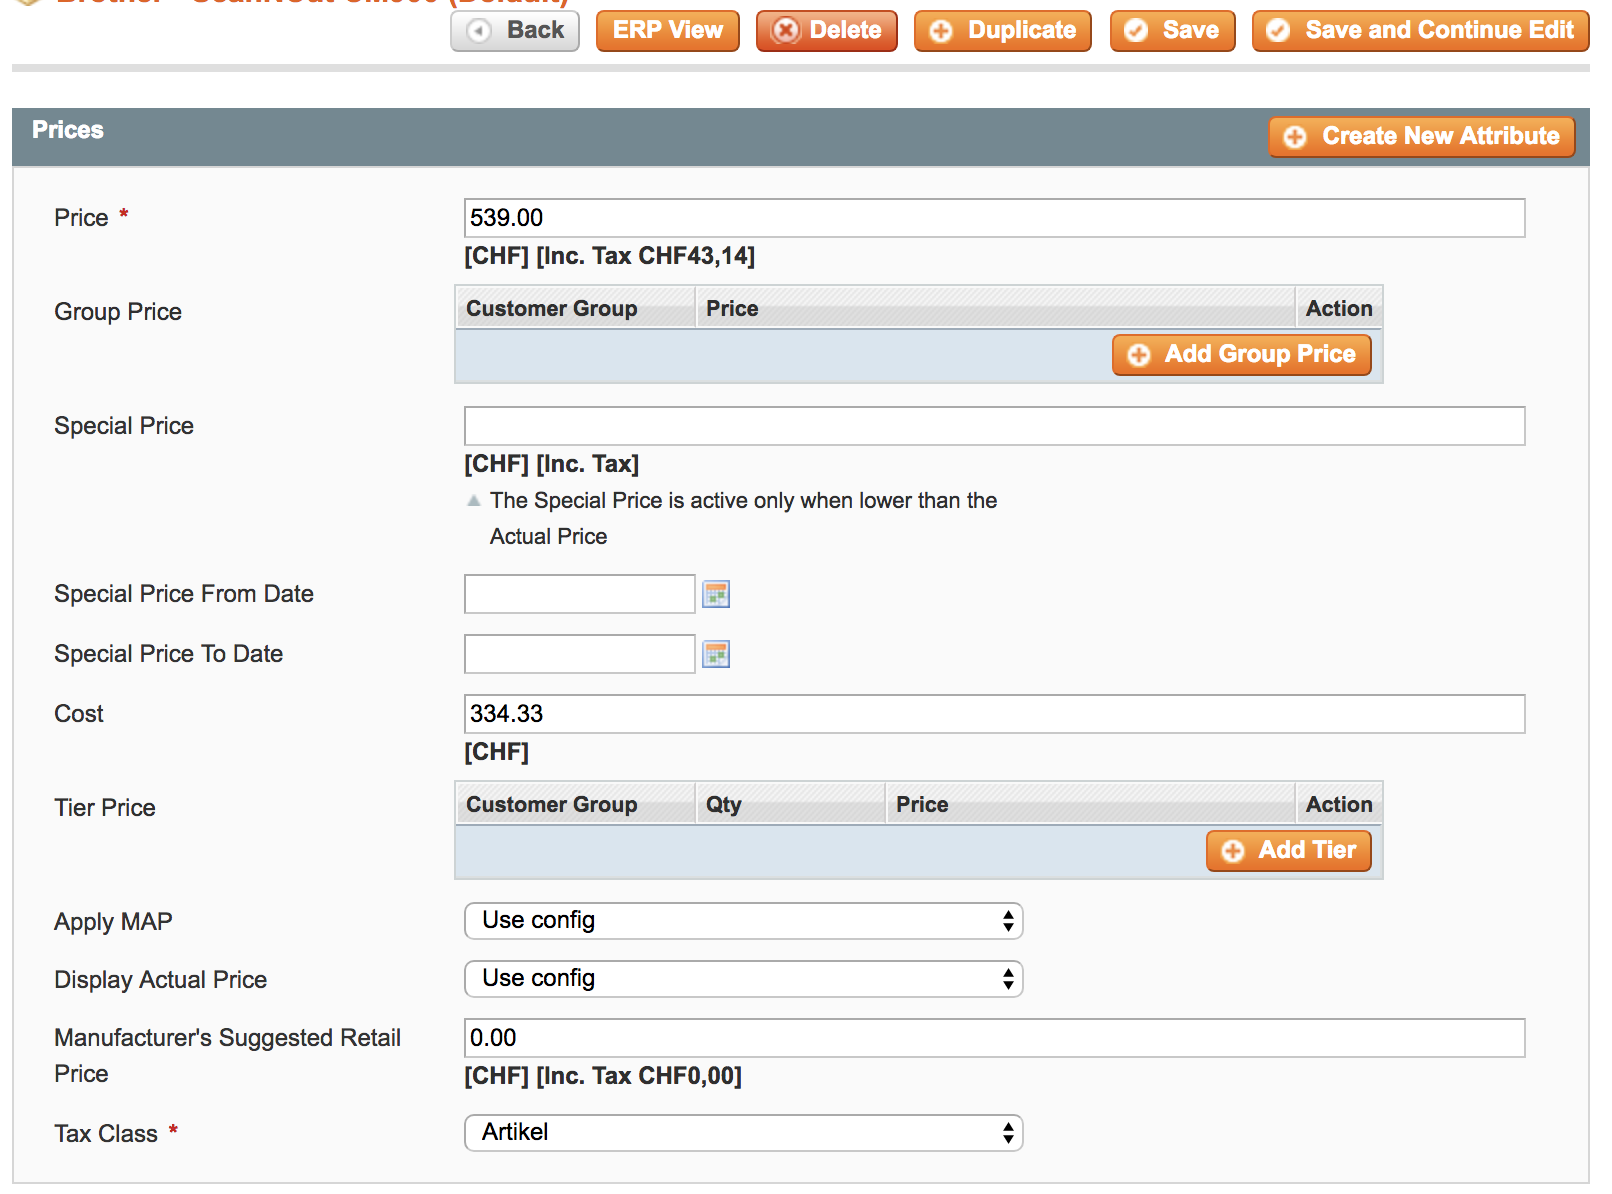1612x1194 pixels.
Task: Click the plus icon on Add Tier button
Action: point(1233,851)
